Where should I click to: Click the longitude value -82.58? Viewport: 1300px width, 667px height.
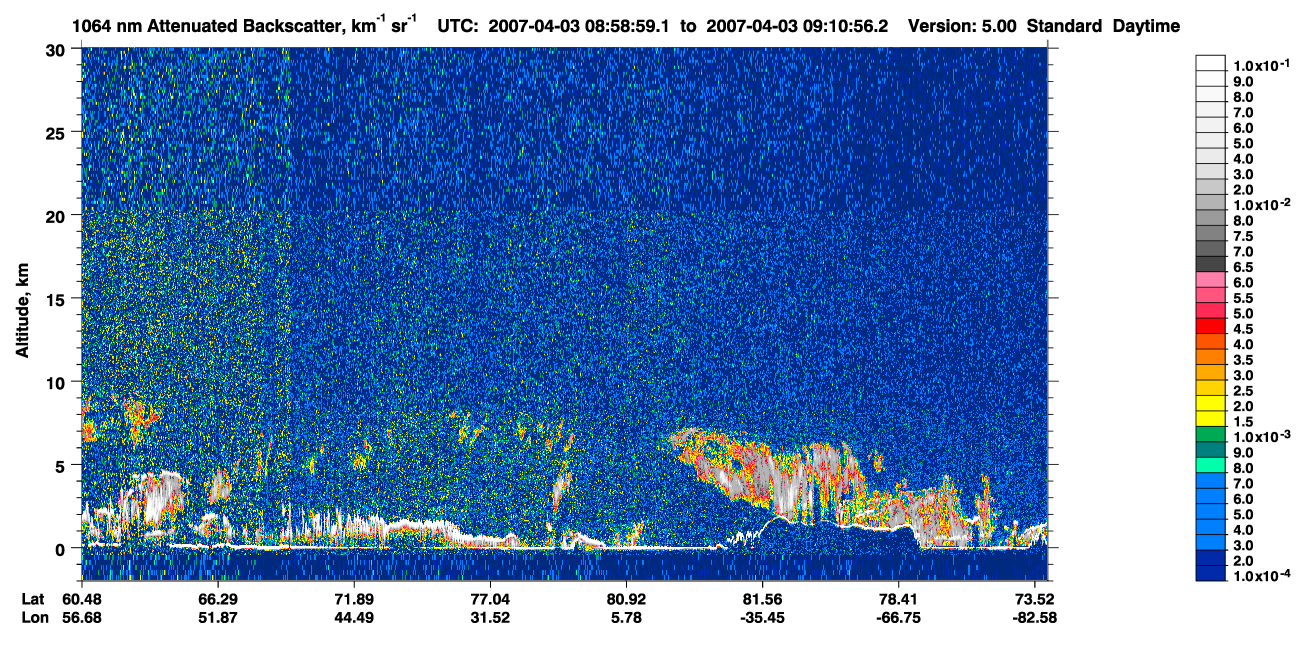[x=1035, y=618]
